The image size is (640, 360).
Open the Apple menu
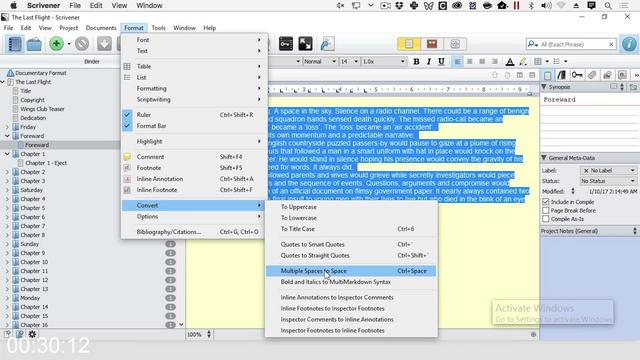click(x=13, y=6)
